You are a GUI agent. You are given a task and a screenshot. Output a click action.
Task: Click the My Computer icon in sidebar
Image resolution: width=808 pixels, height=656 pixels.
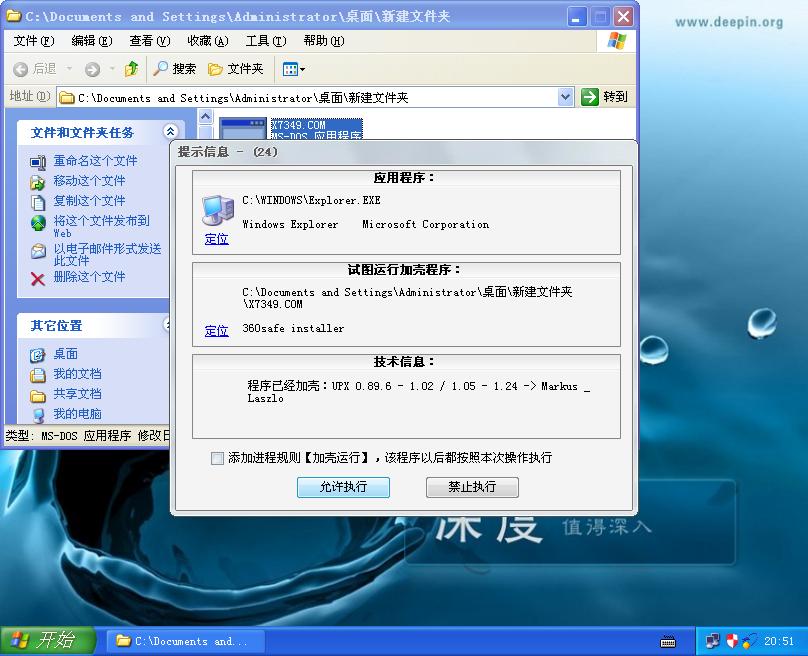click(38, 415)
